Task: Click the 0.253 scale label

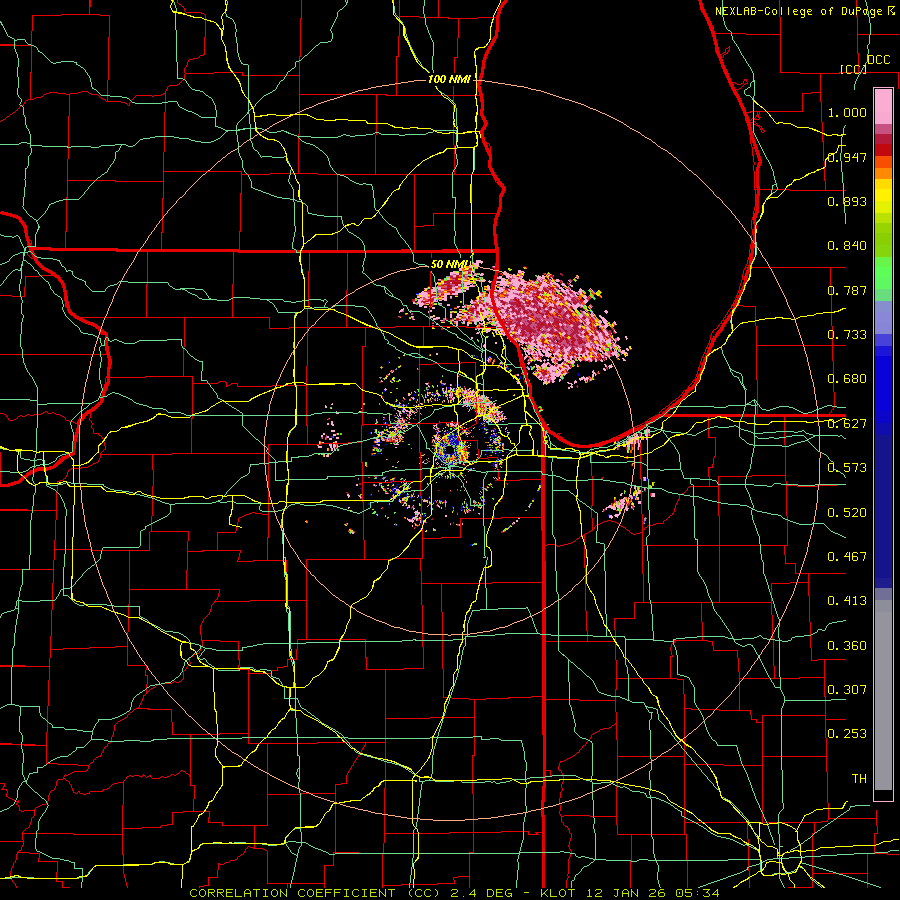Action: pos(847,734)
